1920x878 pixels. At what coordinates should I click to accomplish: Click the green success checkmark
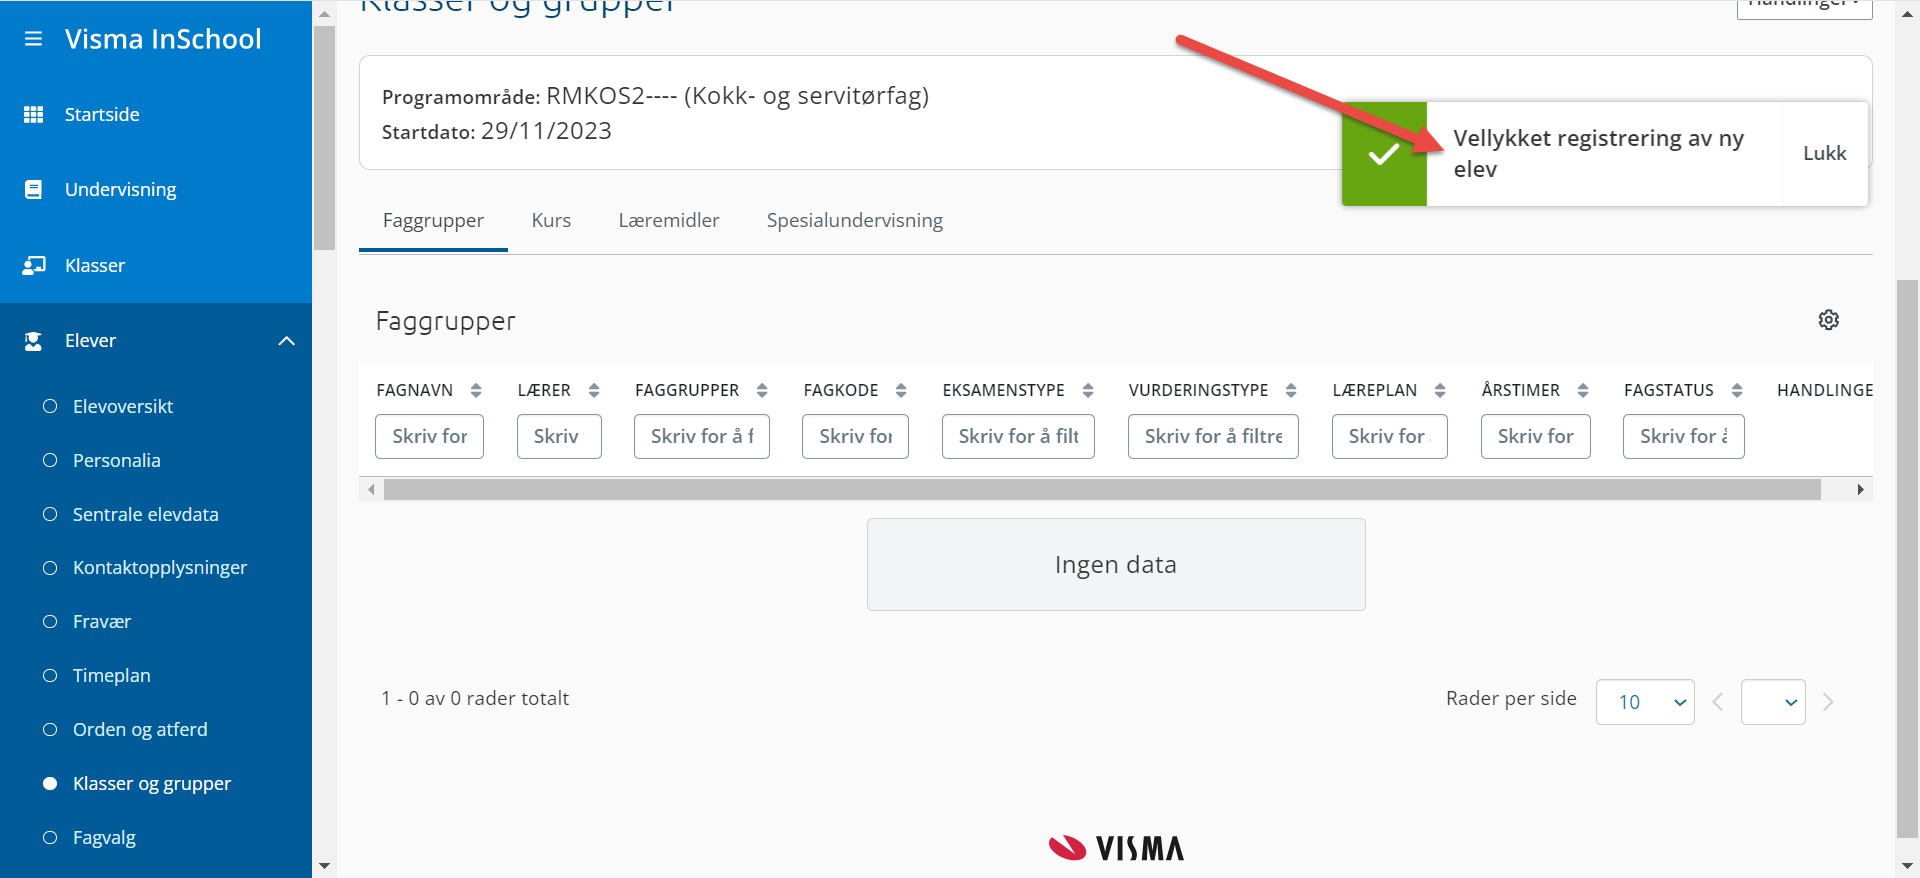1384,154
